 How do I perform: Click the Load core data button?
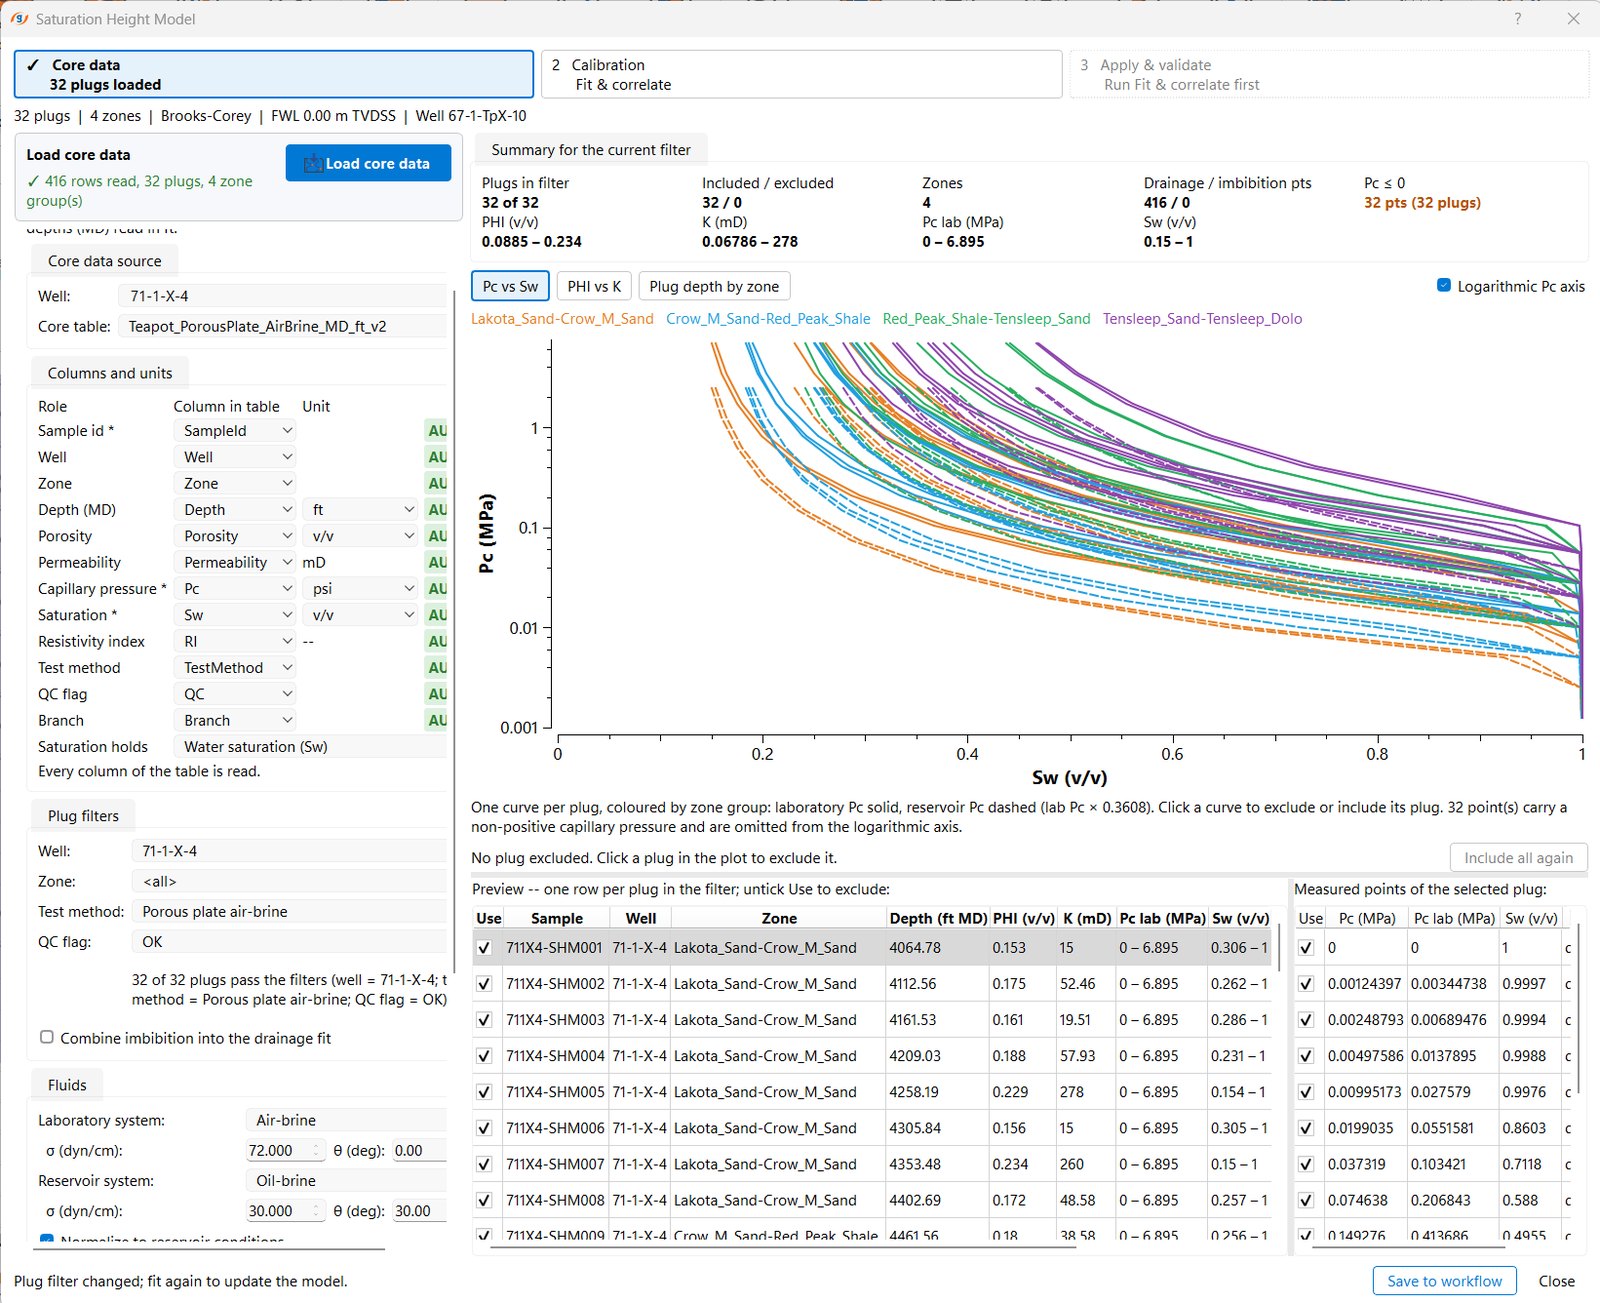pos(368,163)
